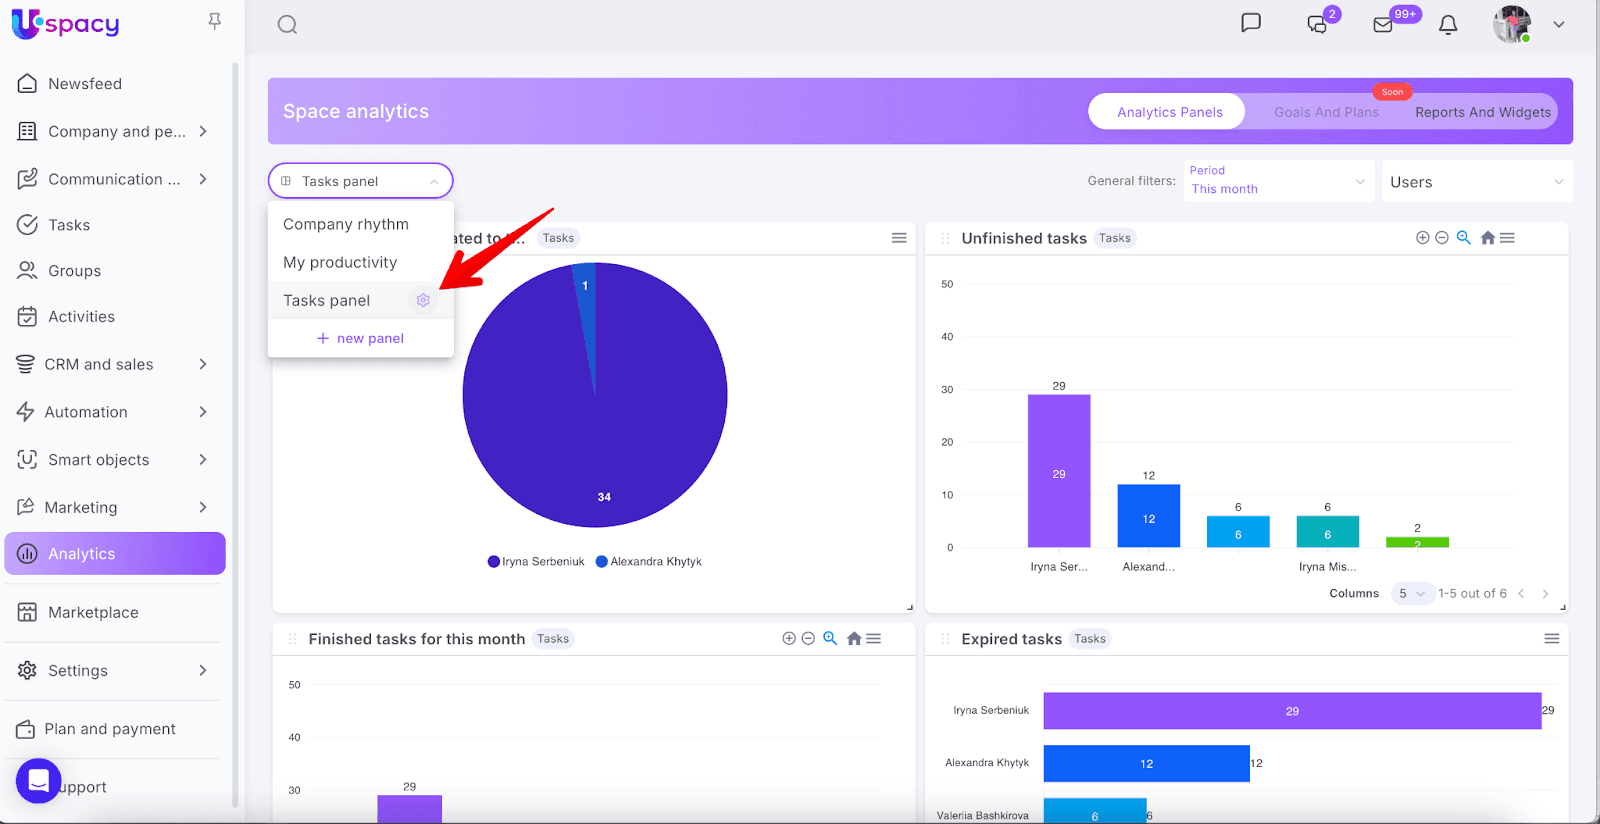The height and width of the screenshot is (824, 1600).
Task: Open the Period This month filter dropdown
Action: coord(1277,181)
